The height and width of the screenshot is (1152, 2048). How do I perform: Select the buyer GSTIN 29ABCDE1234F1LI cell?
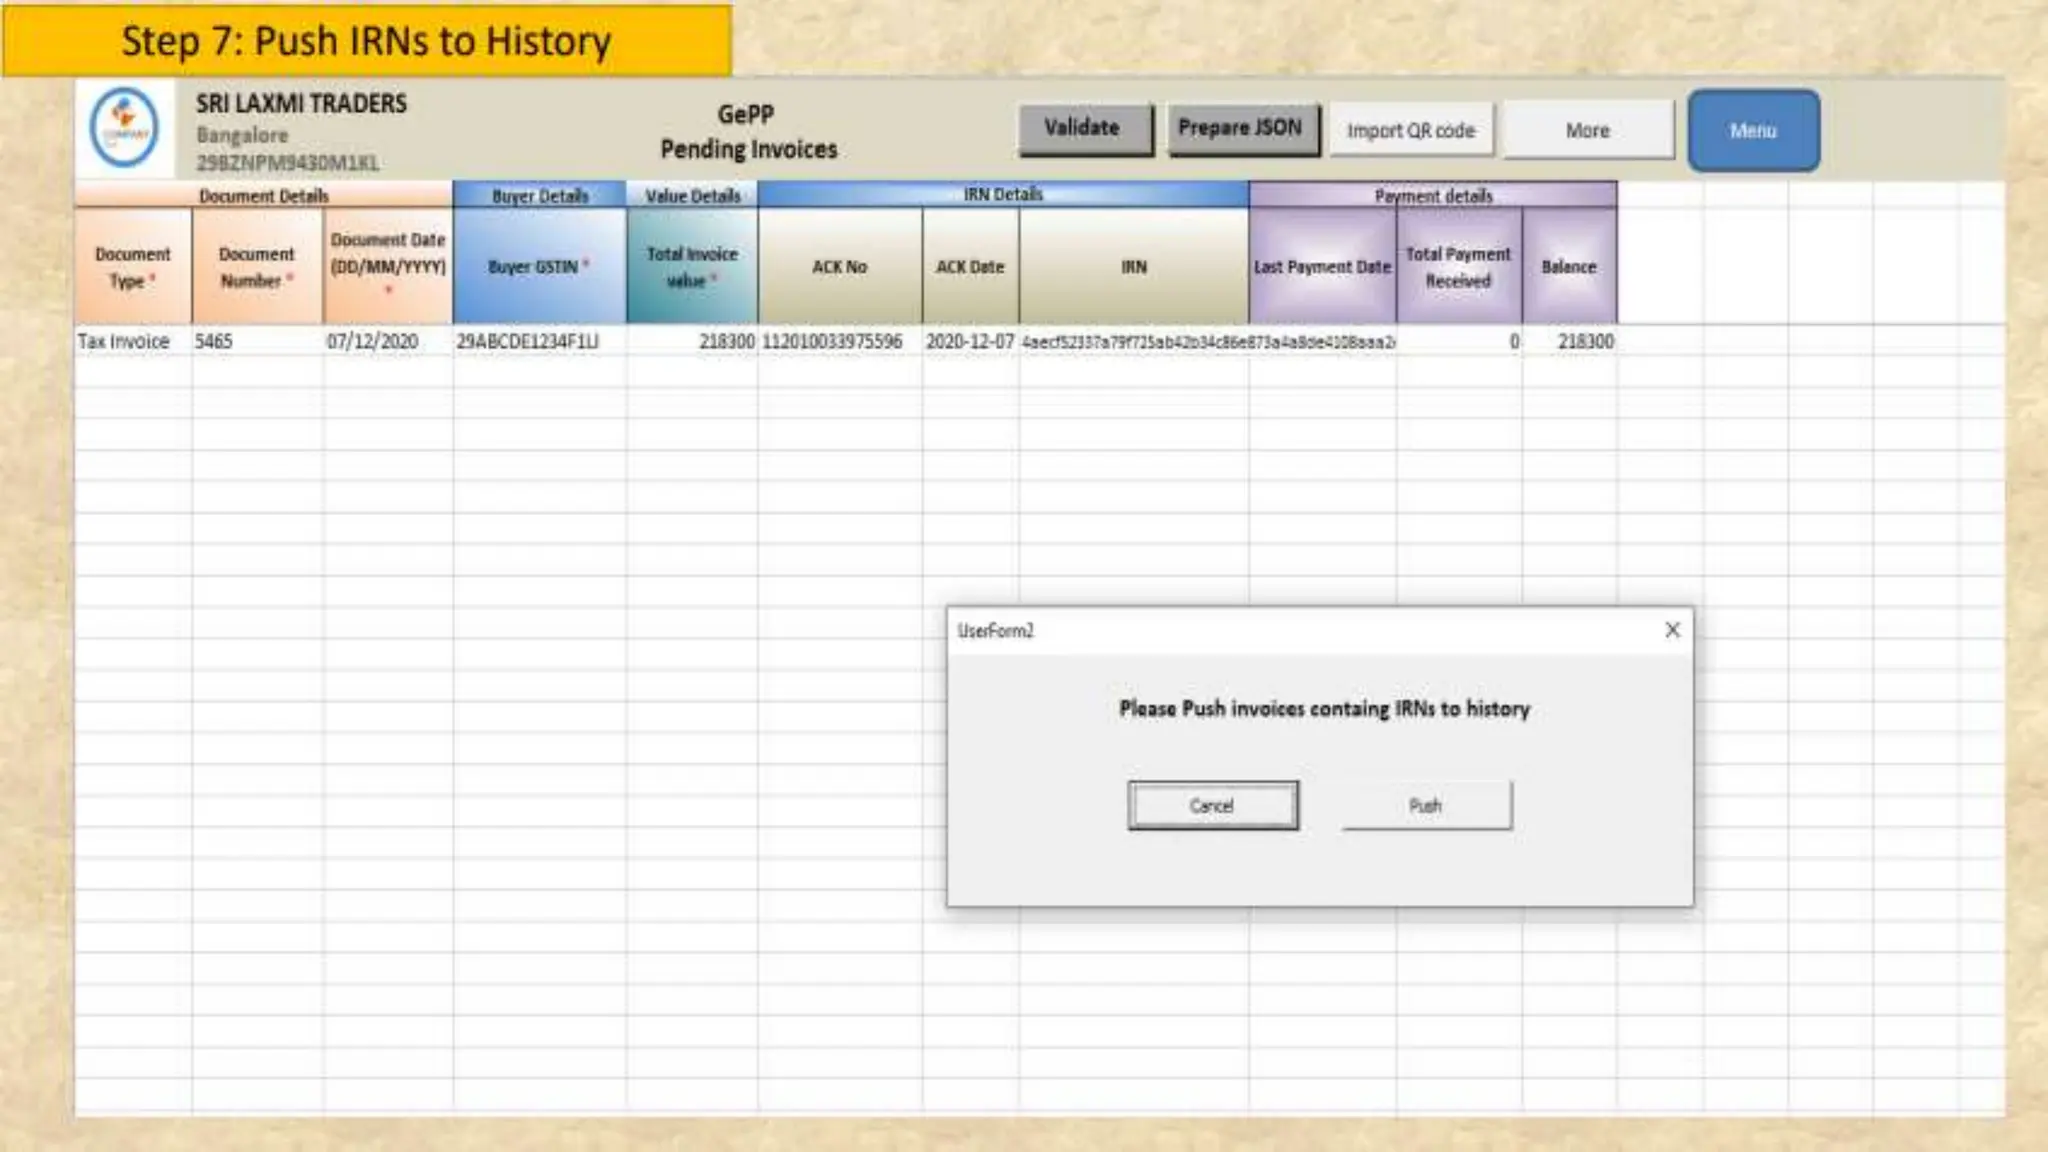coord(528,342)
